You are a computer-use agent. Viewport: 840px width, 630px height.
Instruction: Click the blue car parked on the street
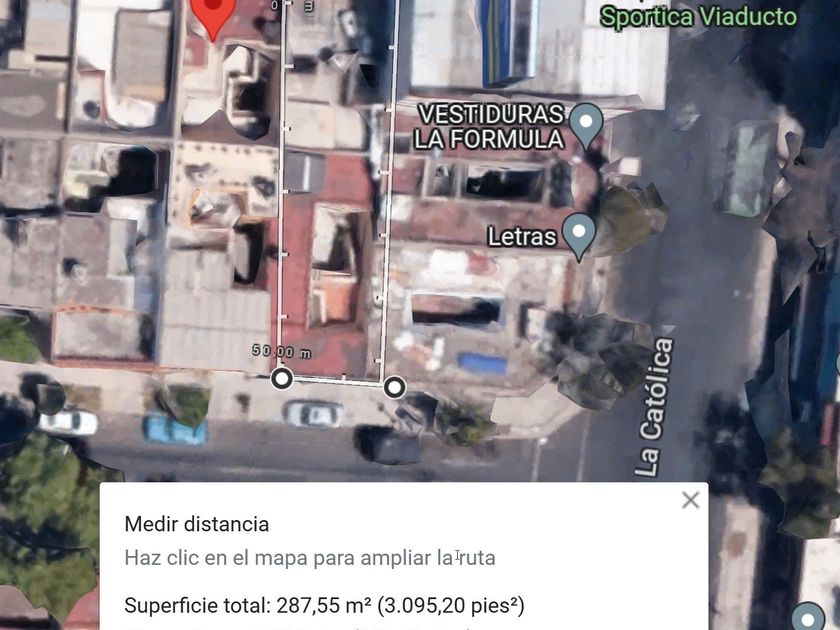175,430
